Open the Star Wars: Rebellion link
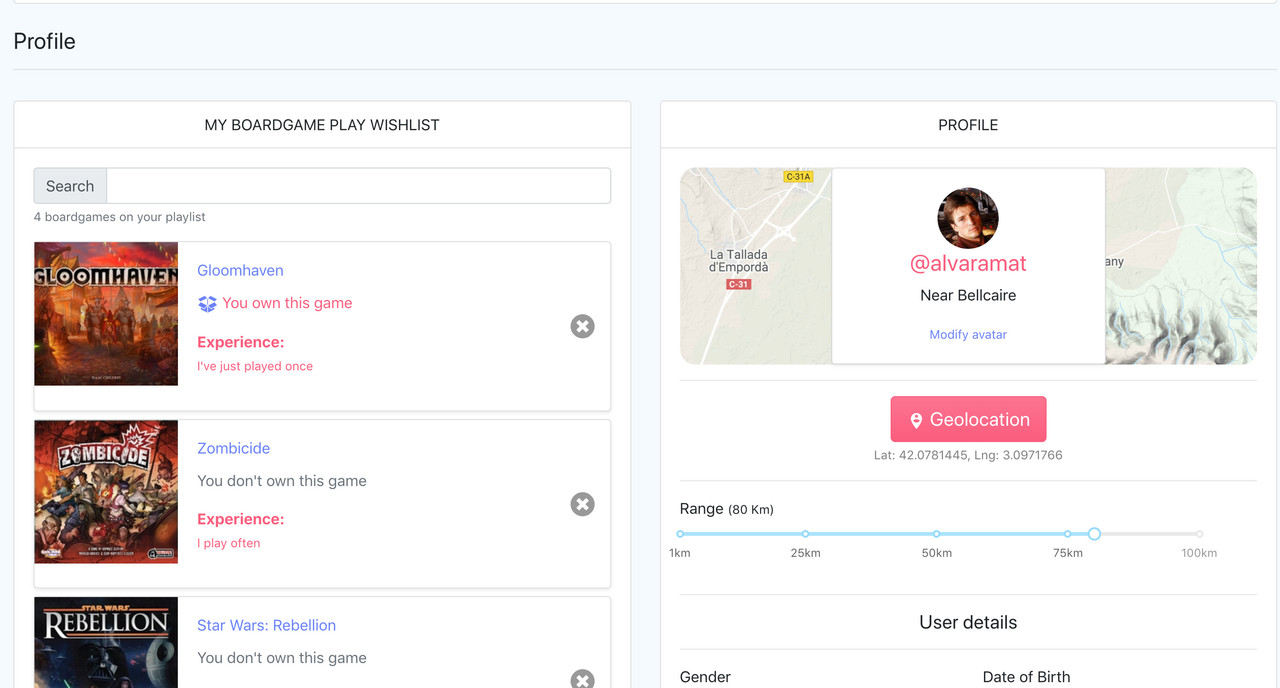Screen dimensions: 1280x688 tap(266, 625)
